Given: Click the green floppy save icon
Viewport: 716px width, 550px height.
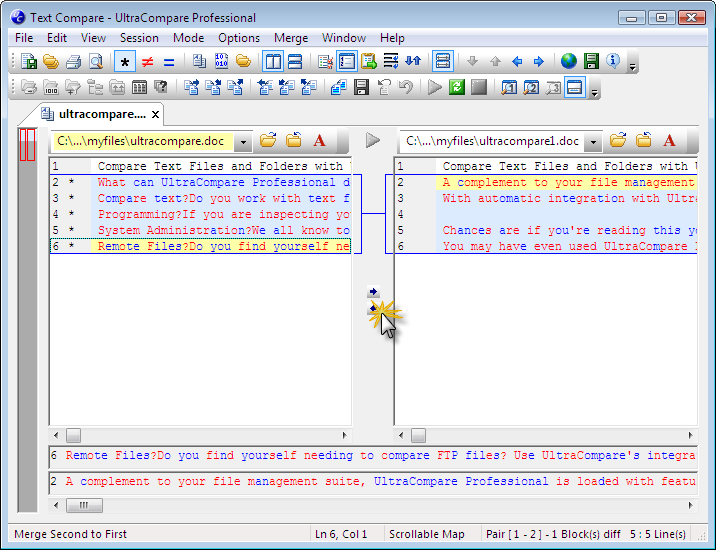Looking at the screenshot, I should (591, 61).
